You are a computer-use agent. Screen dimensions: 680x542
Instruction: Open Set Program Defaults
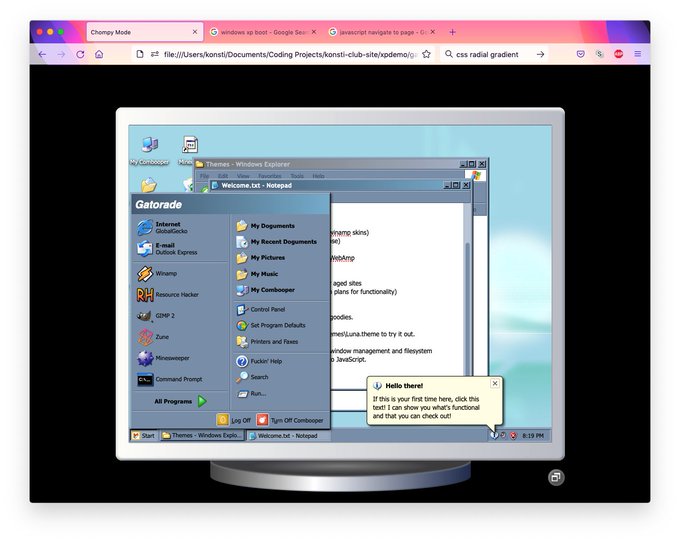click(x=271, y=326)
